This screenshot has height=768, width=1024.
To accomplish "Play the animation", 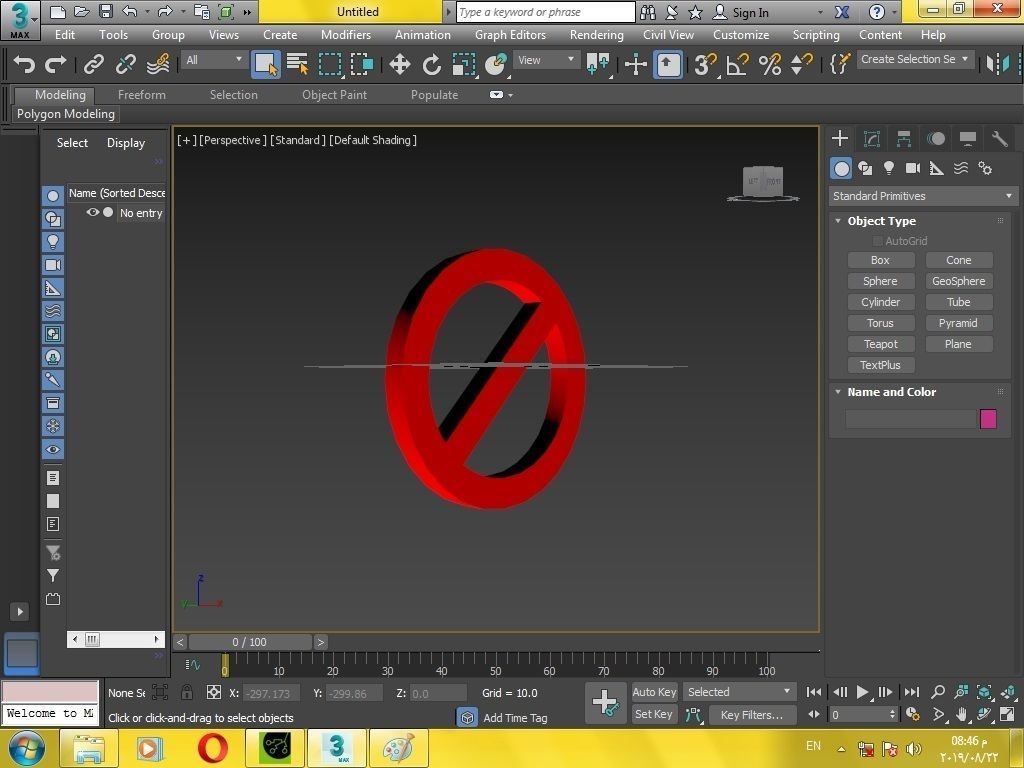I will 862,692.
